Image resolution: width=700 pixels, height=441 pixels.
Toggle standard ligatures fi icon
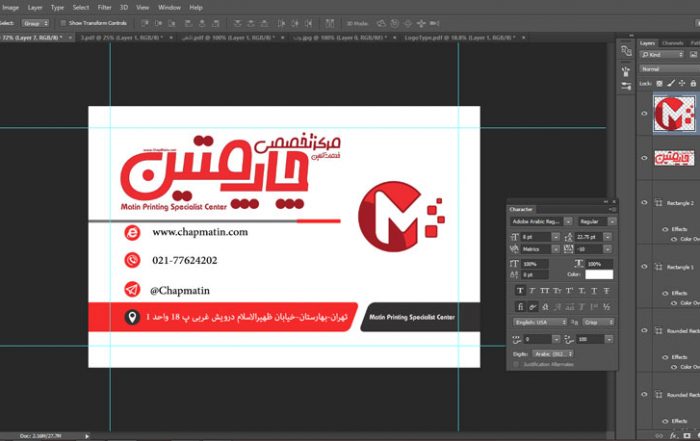[520, 307]
